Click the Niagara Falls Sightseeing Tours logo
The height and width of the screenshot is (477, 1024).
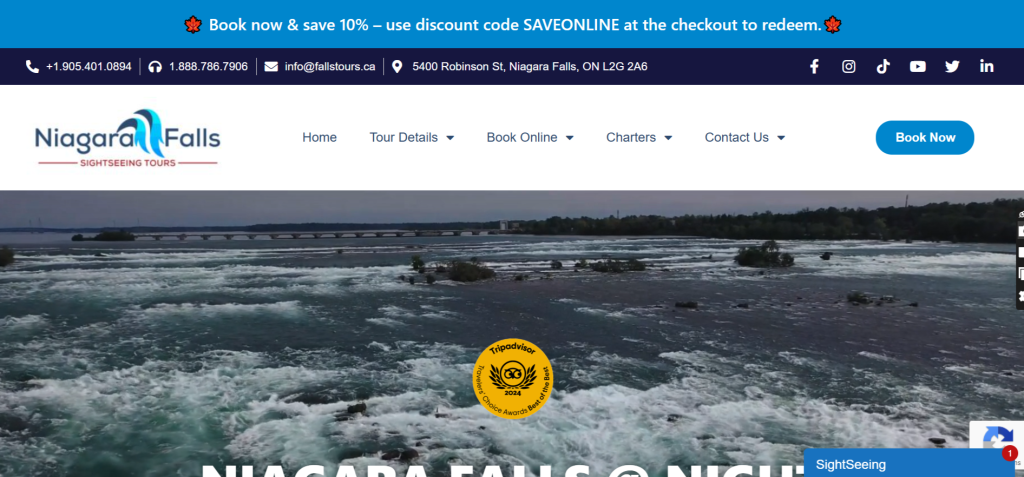127,138
